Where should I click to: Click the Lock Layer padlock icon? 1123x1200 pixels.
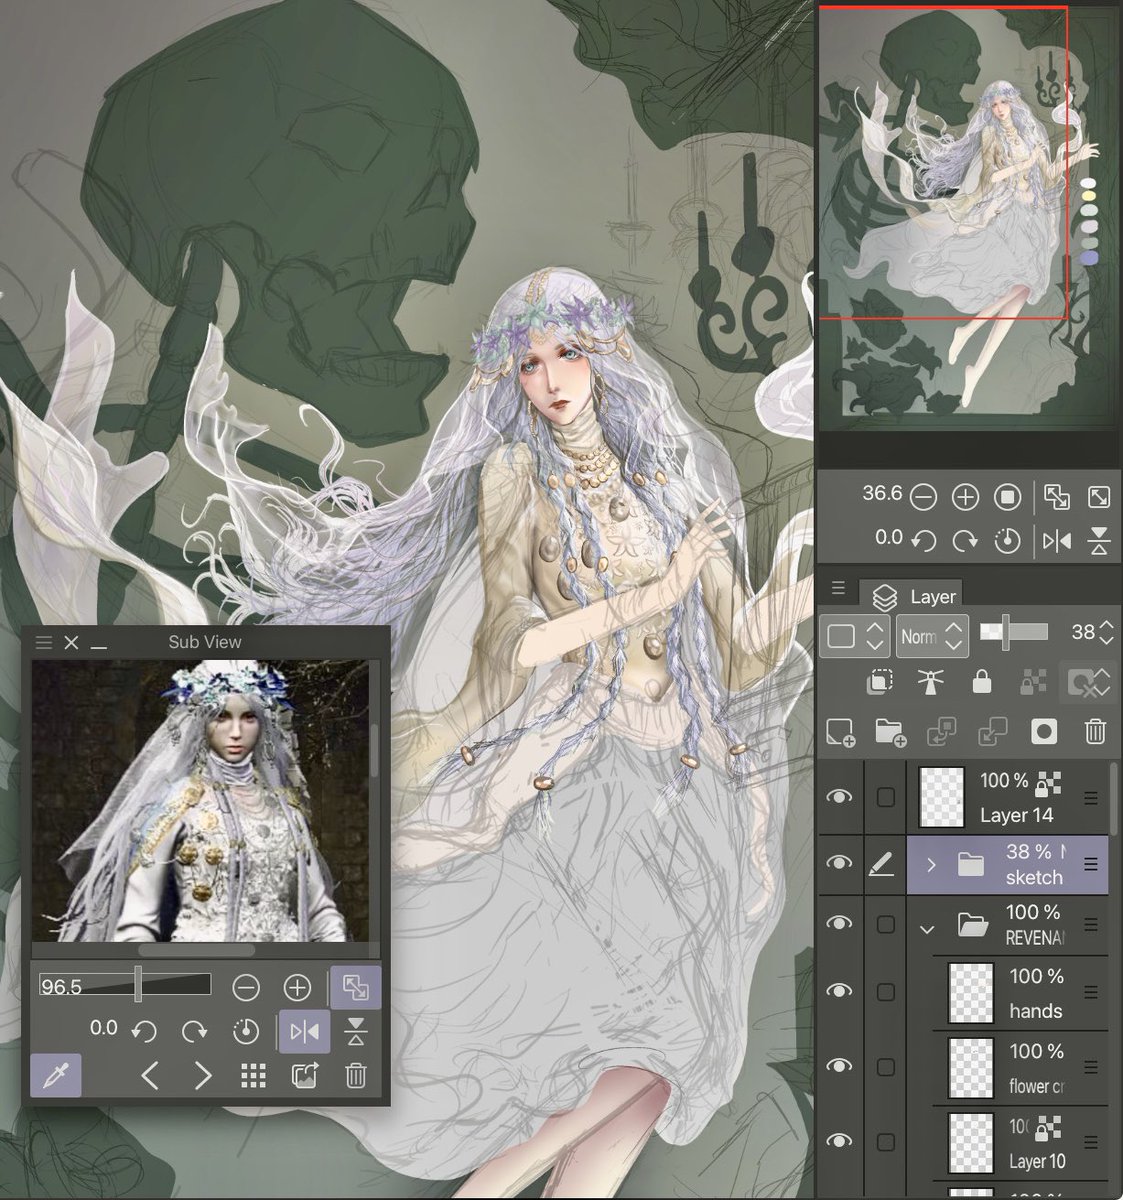(982, 683)
